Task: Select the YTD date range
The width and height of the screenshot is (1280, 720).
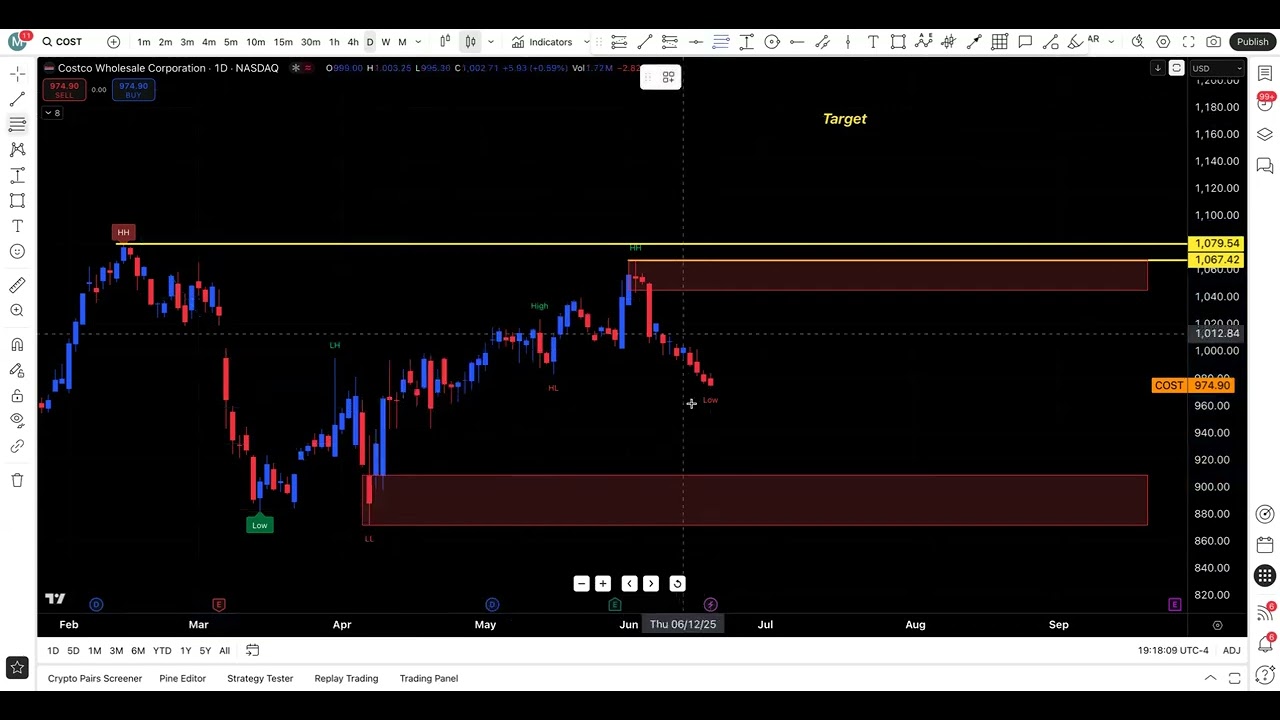Action: (162, 651)
